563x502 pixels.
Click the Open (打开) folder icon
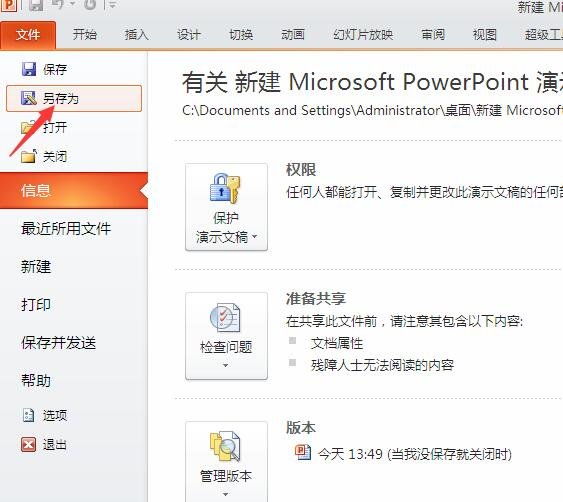coord(28,127)
